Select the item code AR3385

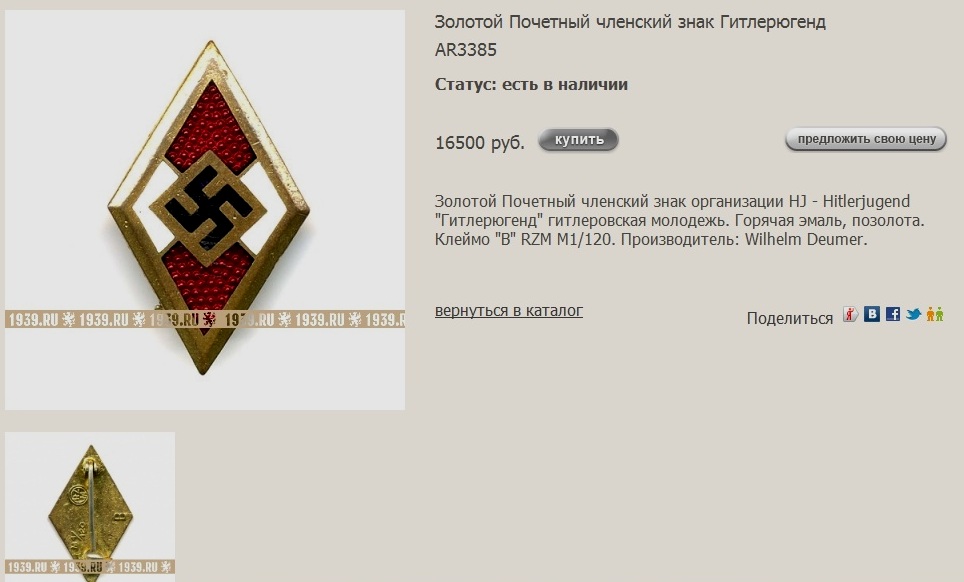pos(465,50)
